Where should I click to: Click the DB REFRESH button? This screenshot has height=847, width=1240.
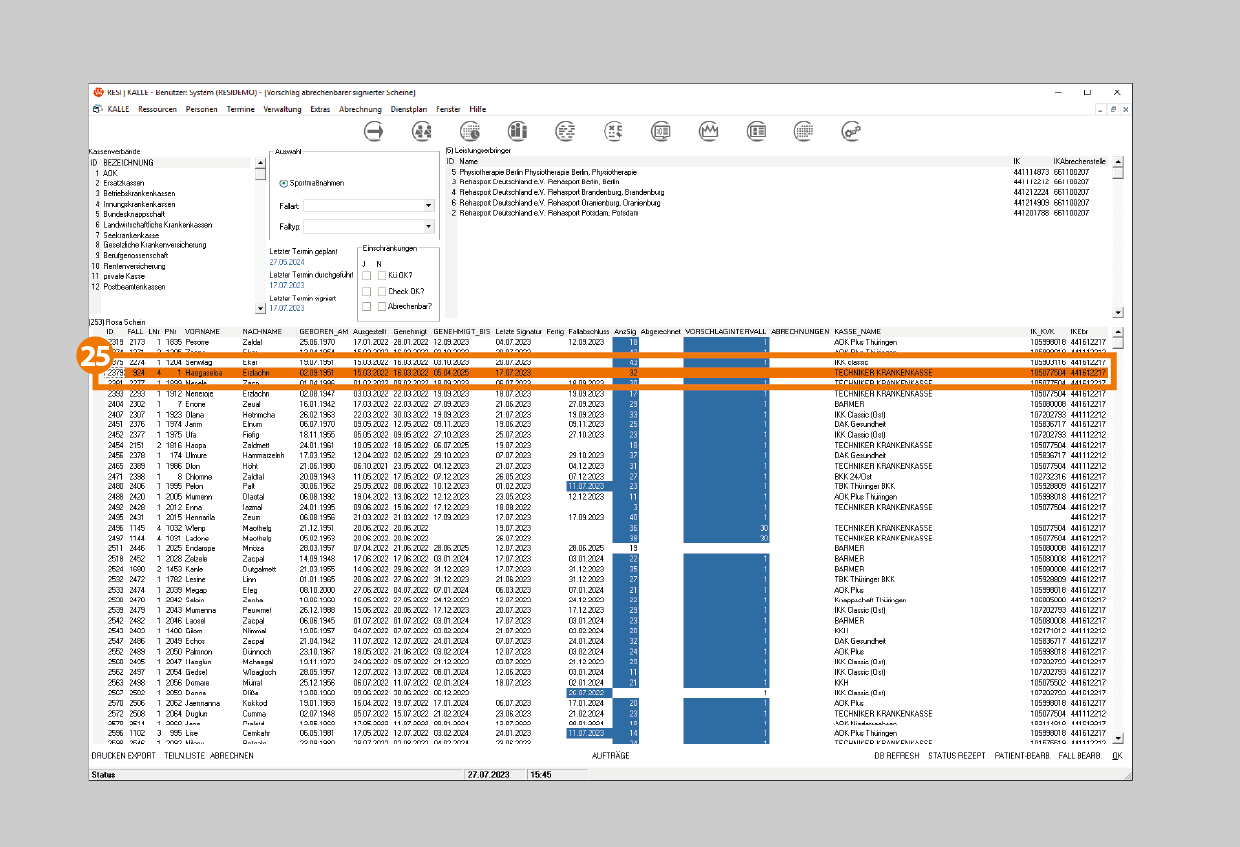(x=896, y=756)
